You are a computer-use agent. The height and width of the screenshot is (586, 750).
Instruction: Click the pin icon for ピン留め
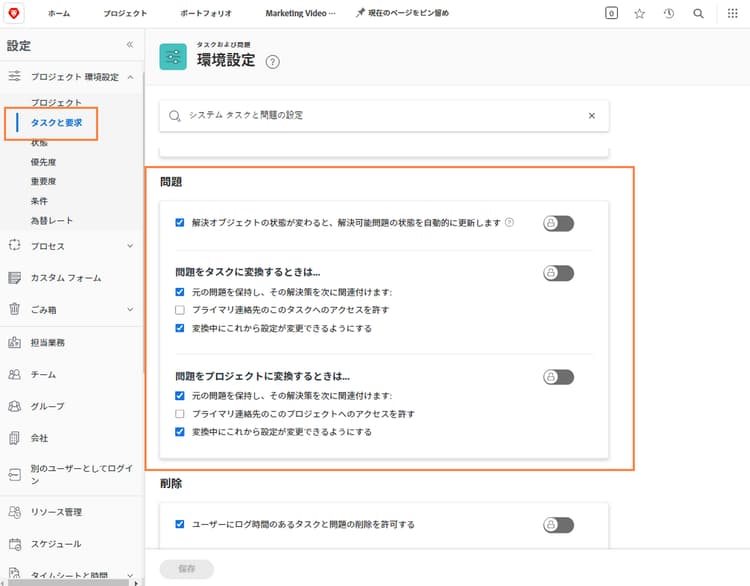click(360, 13)
